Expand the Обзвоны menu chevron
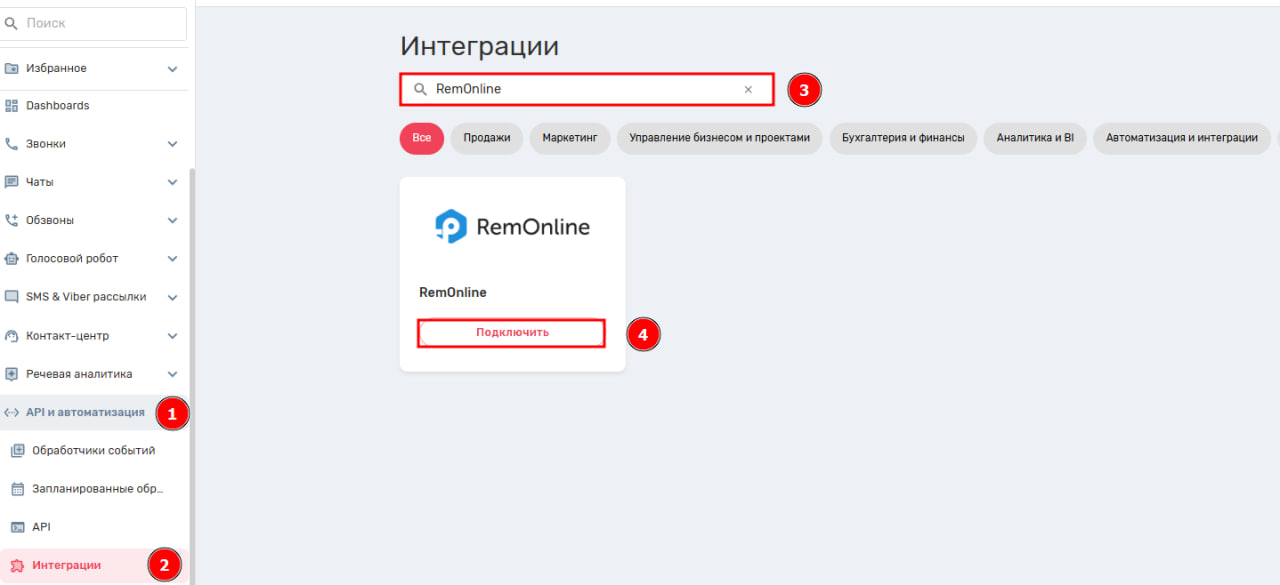Screen dimensions: 1280x585 click(172, 221)
